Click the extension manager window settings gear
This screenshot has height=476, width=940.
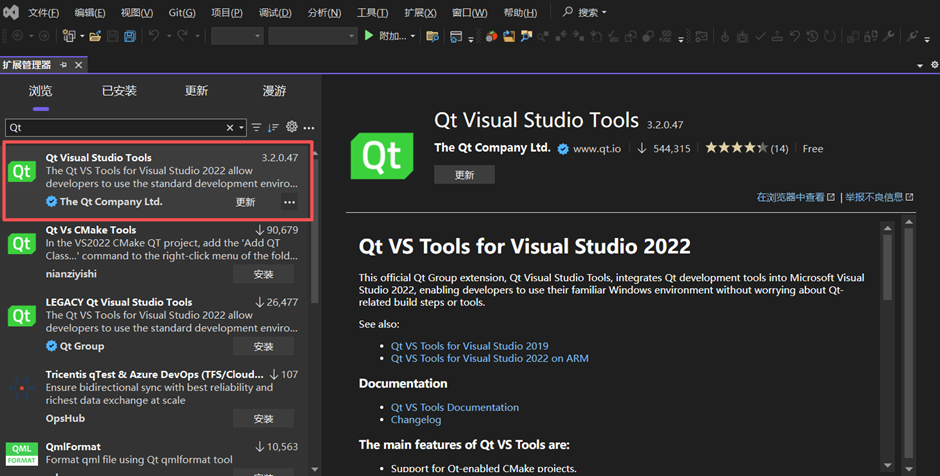[934, 64]
